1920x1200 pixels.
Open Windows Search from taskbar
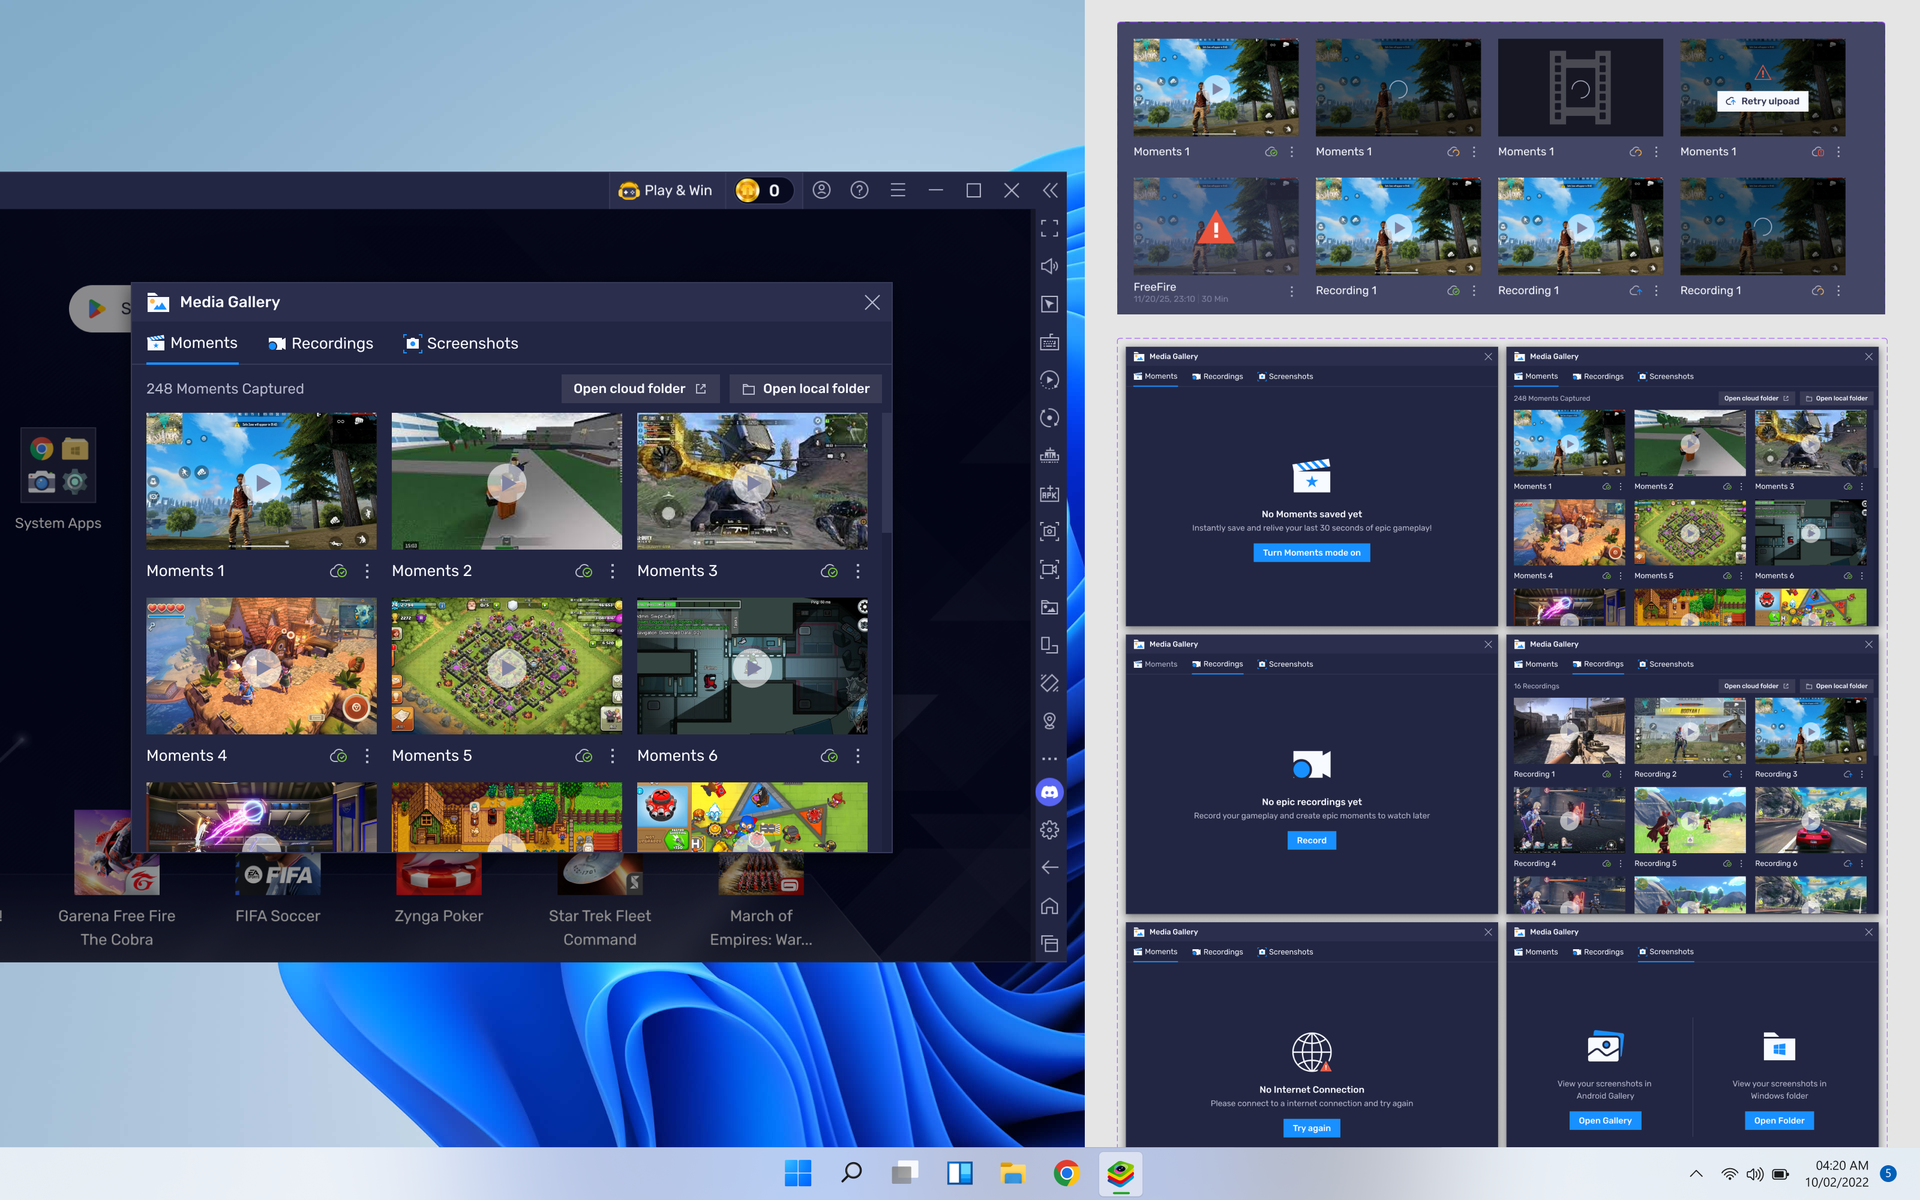coord(851,1173)
